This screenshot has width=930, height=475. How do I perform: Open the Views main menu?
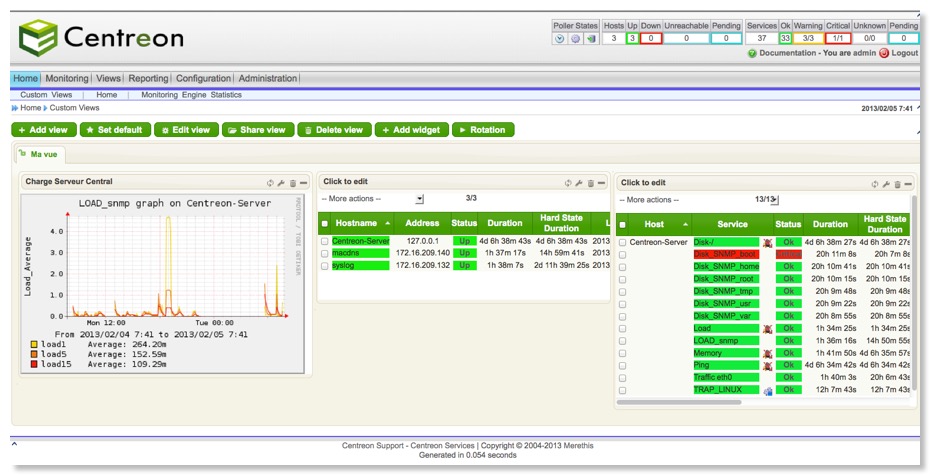click(x=108, y=78)
